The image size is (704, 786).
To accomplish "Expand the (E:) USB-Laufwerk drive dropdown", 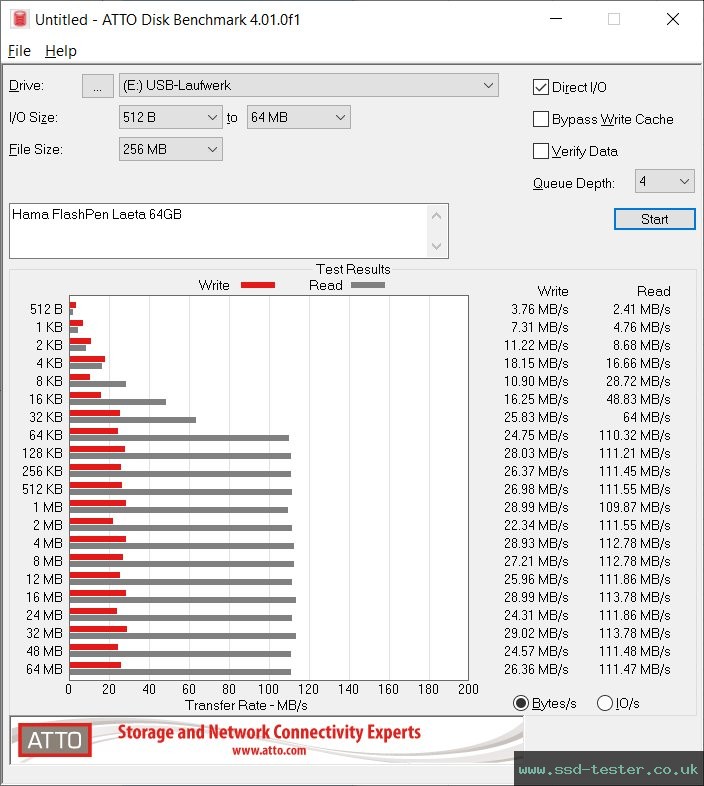I will click(308, 85).
